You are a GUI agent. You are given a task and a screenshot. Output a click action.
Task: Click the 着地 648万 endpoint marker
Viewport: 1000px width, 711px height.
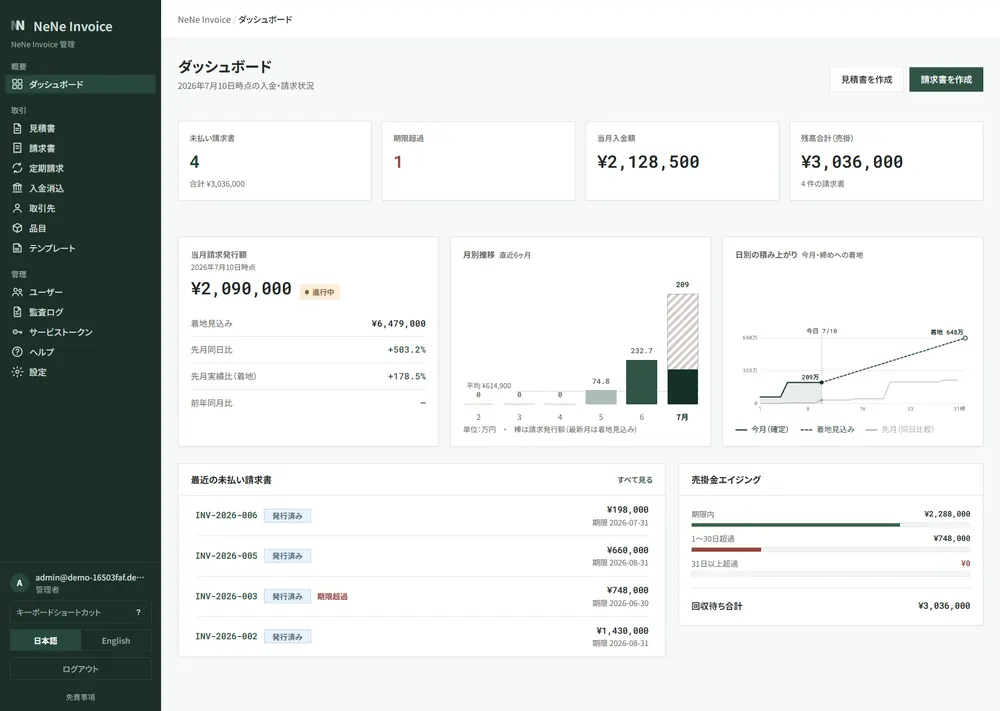click(965, 338)
